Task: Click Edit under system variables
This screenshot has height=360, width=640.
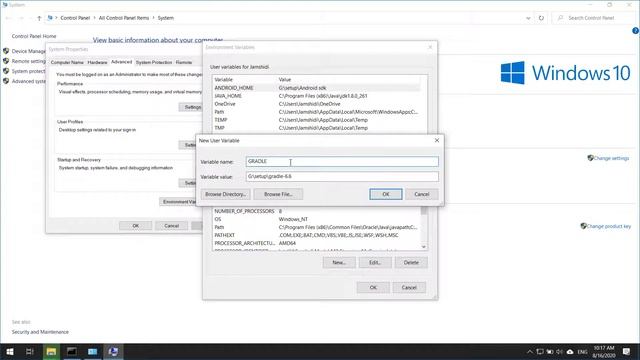Action: pyautogui.click(x=375, y=262)
